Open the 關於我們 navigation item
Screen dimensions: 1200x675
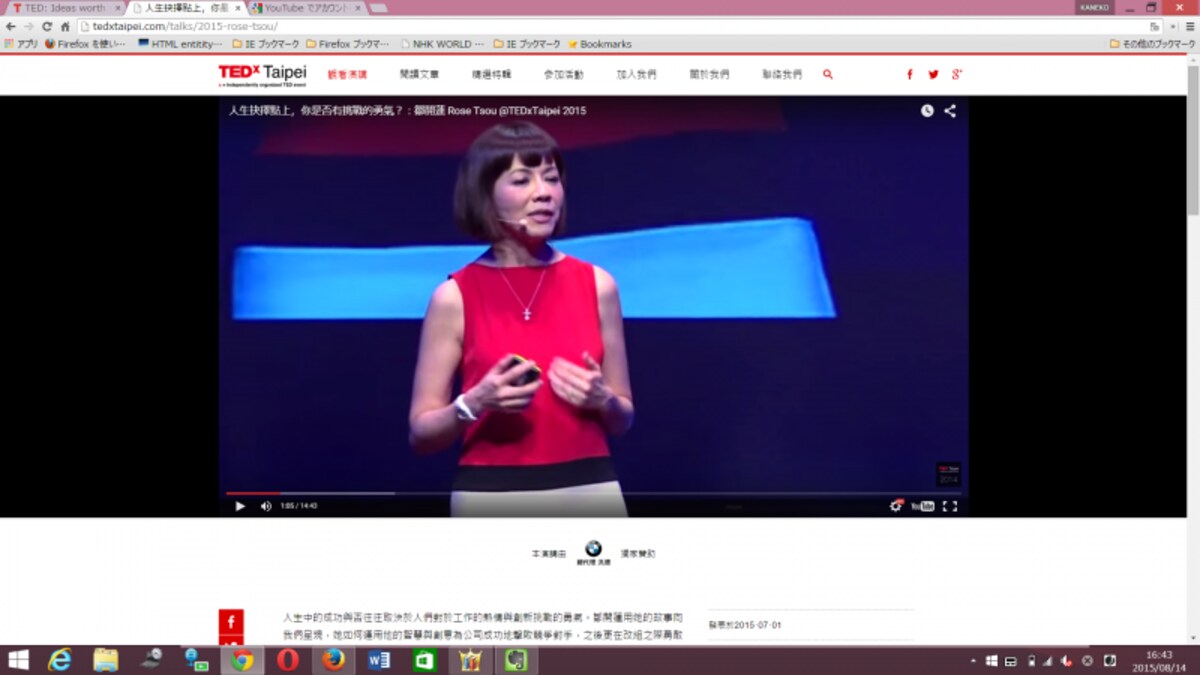pos(709,74)
